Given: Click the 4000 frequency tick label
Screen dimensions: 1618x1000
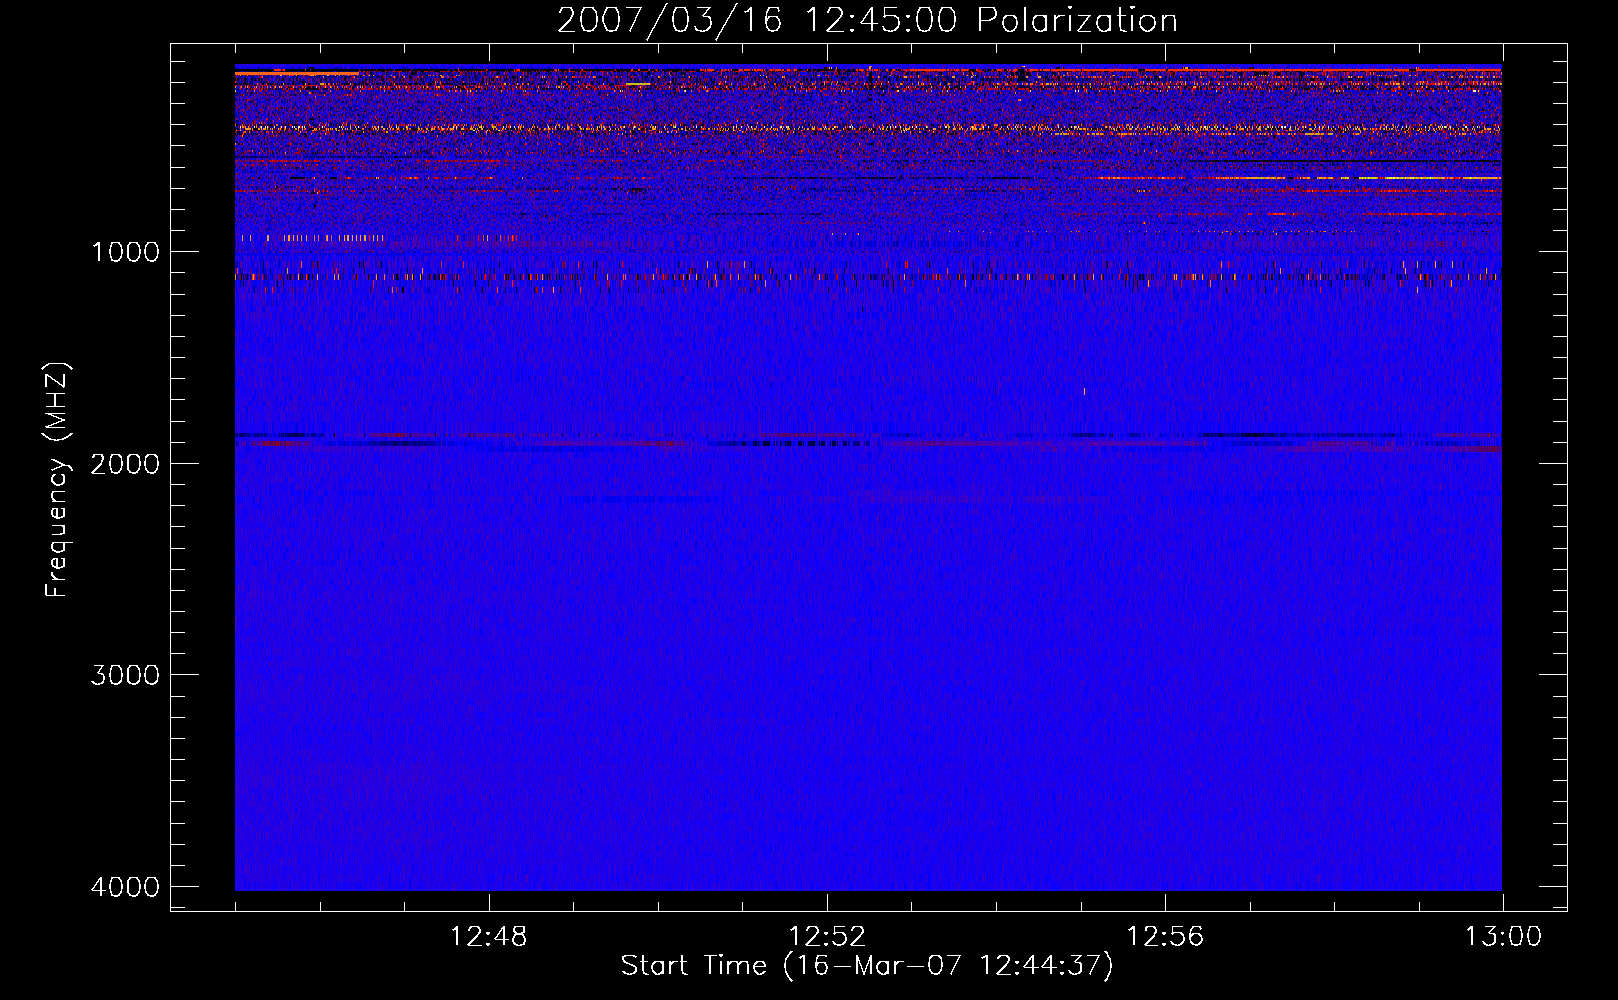Looking at the screenshot, I should pyautogui.click(x=125, y=887).
